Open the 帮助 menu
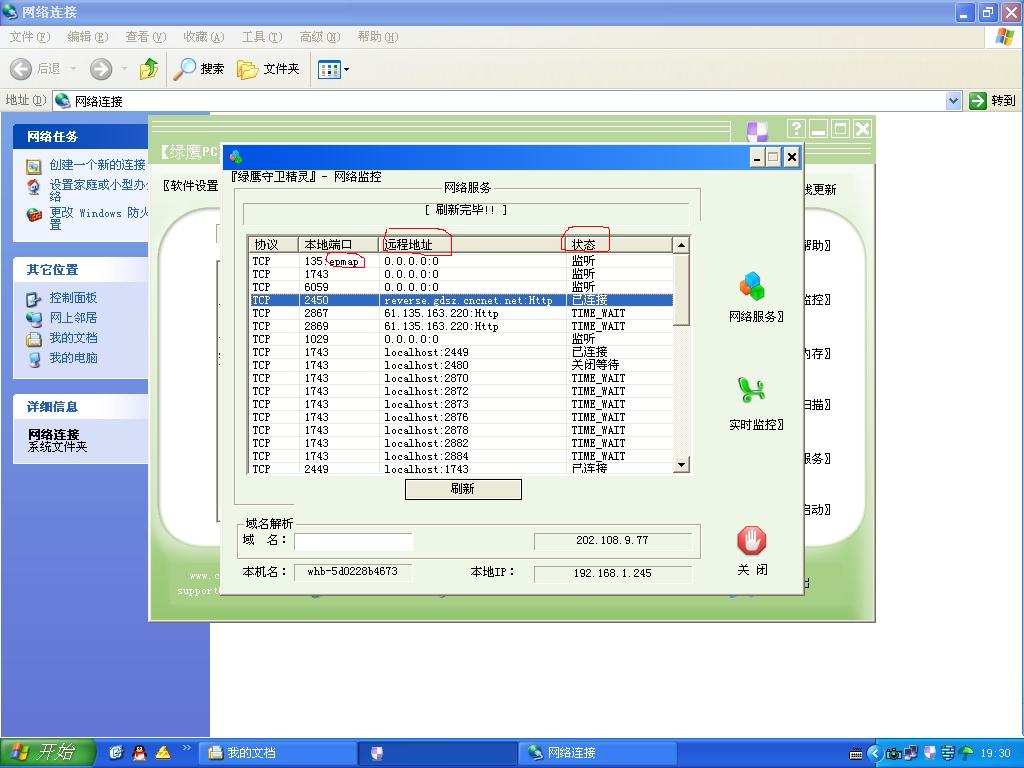The width and height of the screenshot is (1024, 768). coord(377,37)
